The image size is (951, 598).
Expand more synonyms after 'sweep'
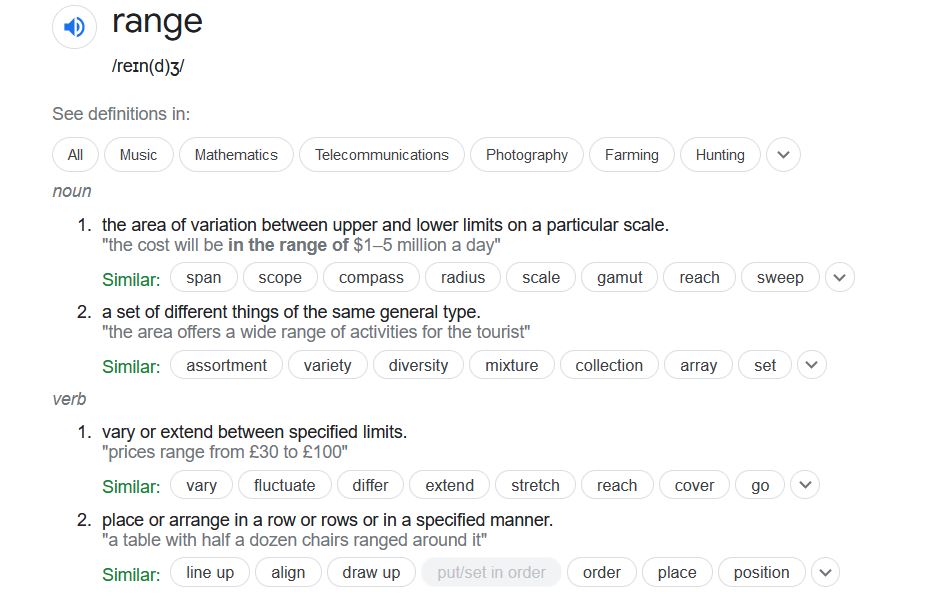coord(839,278)
